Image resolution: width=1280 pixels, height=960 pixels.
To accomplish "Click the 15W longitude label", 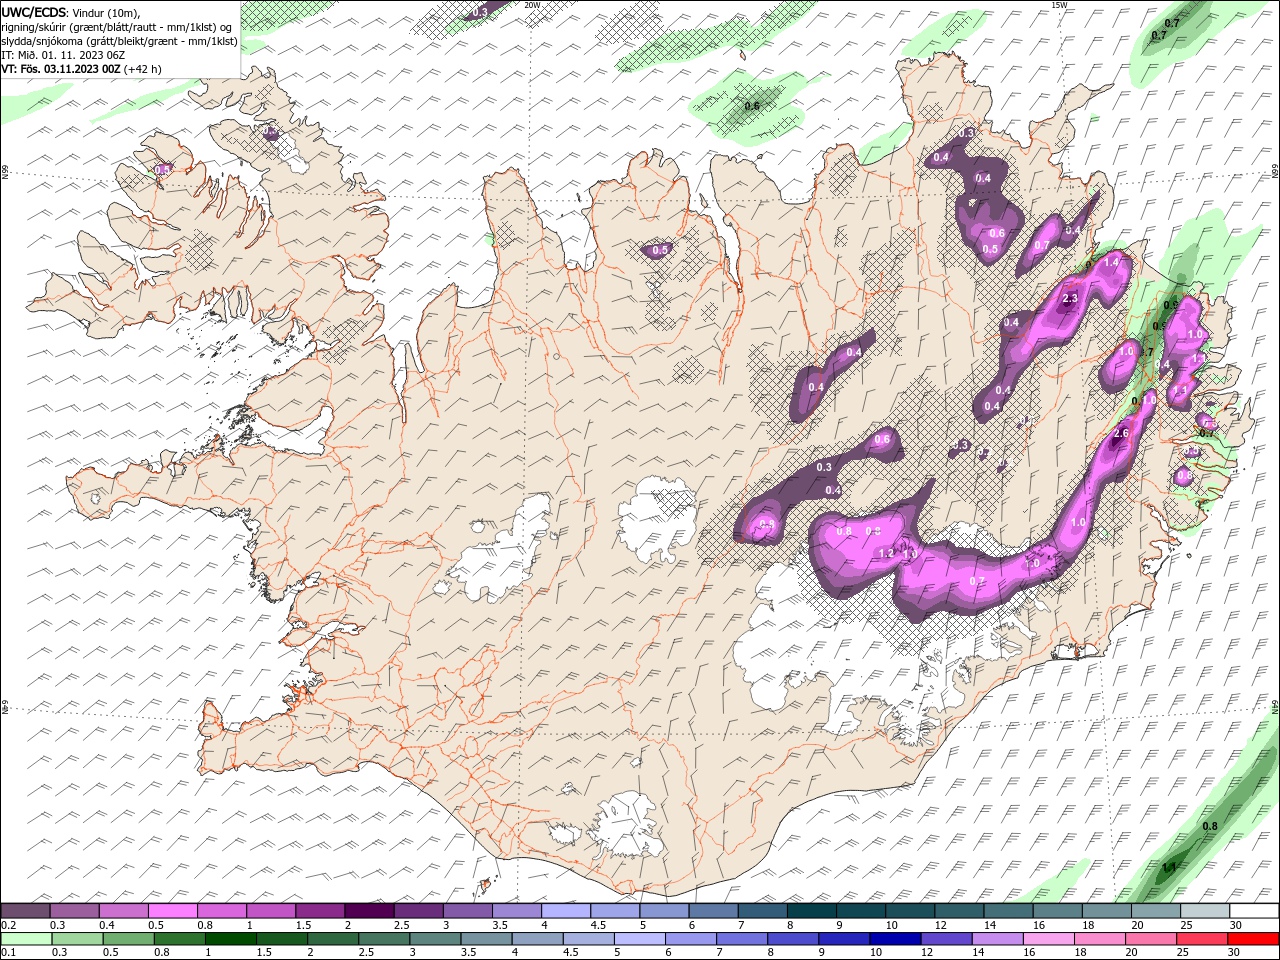I will [x=1059, y=5].
